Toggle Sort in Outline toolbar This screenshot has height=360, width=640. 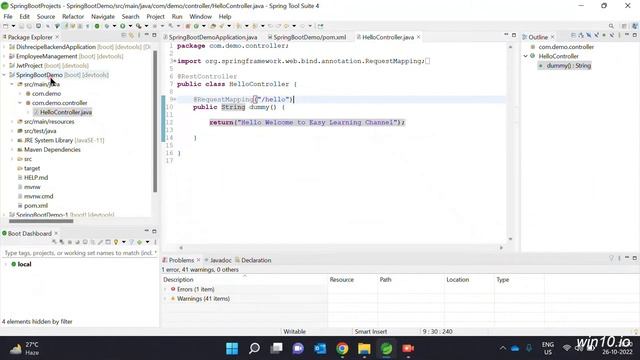(x=580, y=36)
